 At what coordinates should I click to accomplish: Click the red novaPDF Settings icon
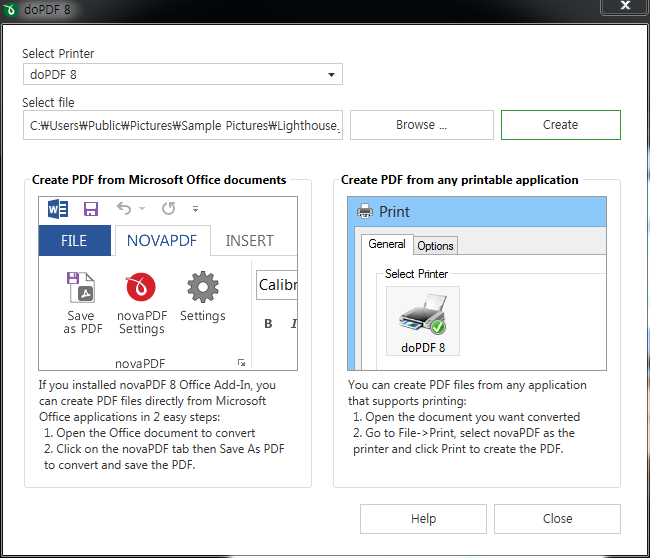[141, 287]
